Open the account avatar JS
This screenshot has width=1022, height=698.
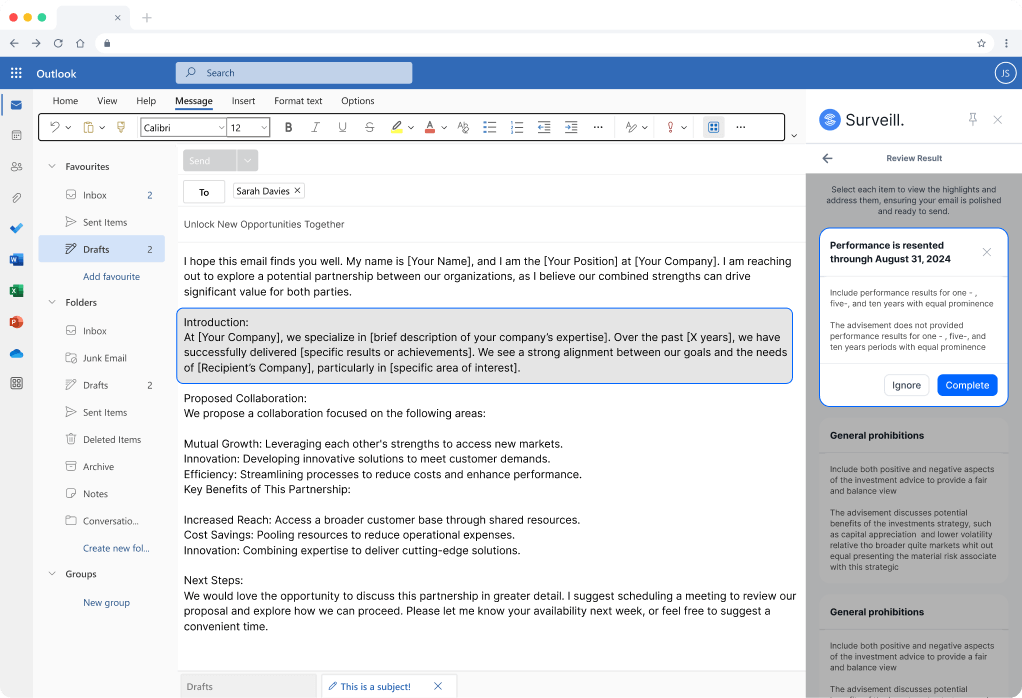pos(1005,73)
